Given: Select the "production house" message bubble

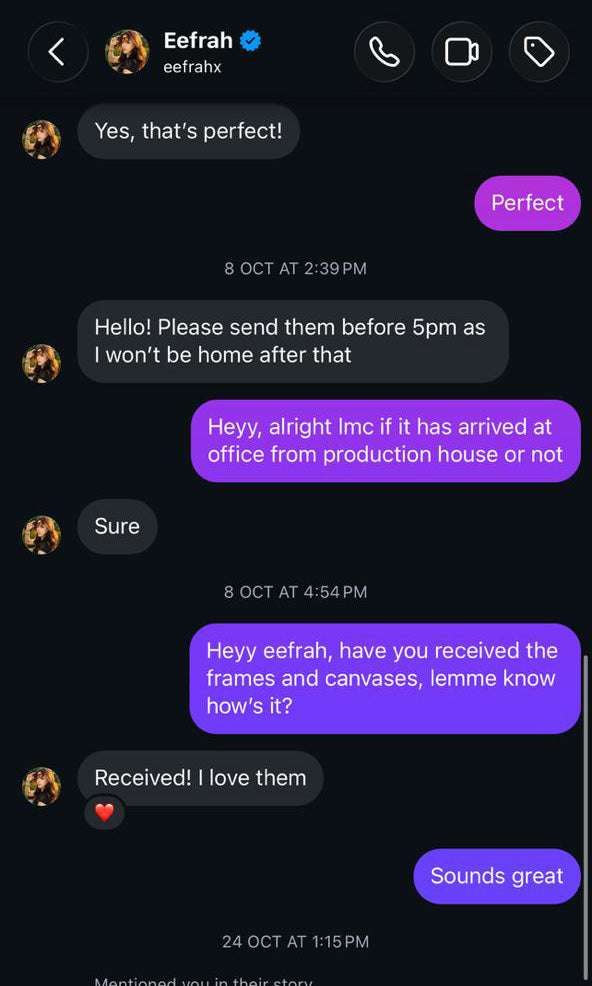Looking at the screenshot, I should click(x=386, y=441).
